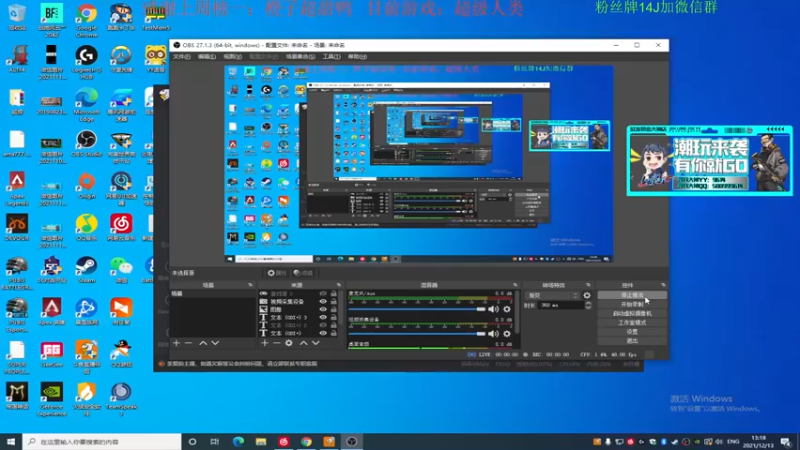Open 场景集合 menu in OBS

tap(300, 56)
